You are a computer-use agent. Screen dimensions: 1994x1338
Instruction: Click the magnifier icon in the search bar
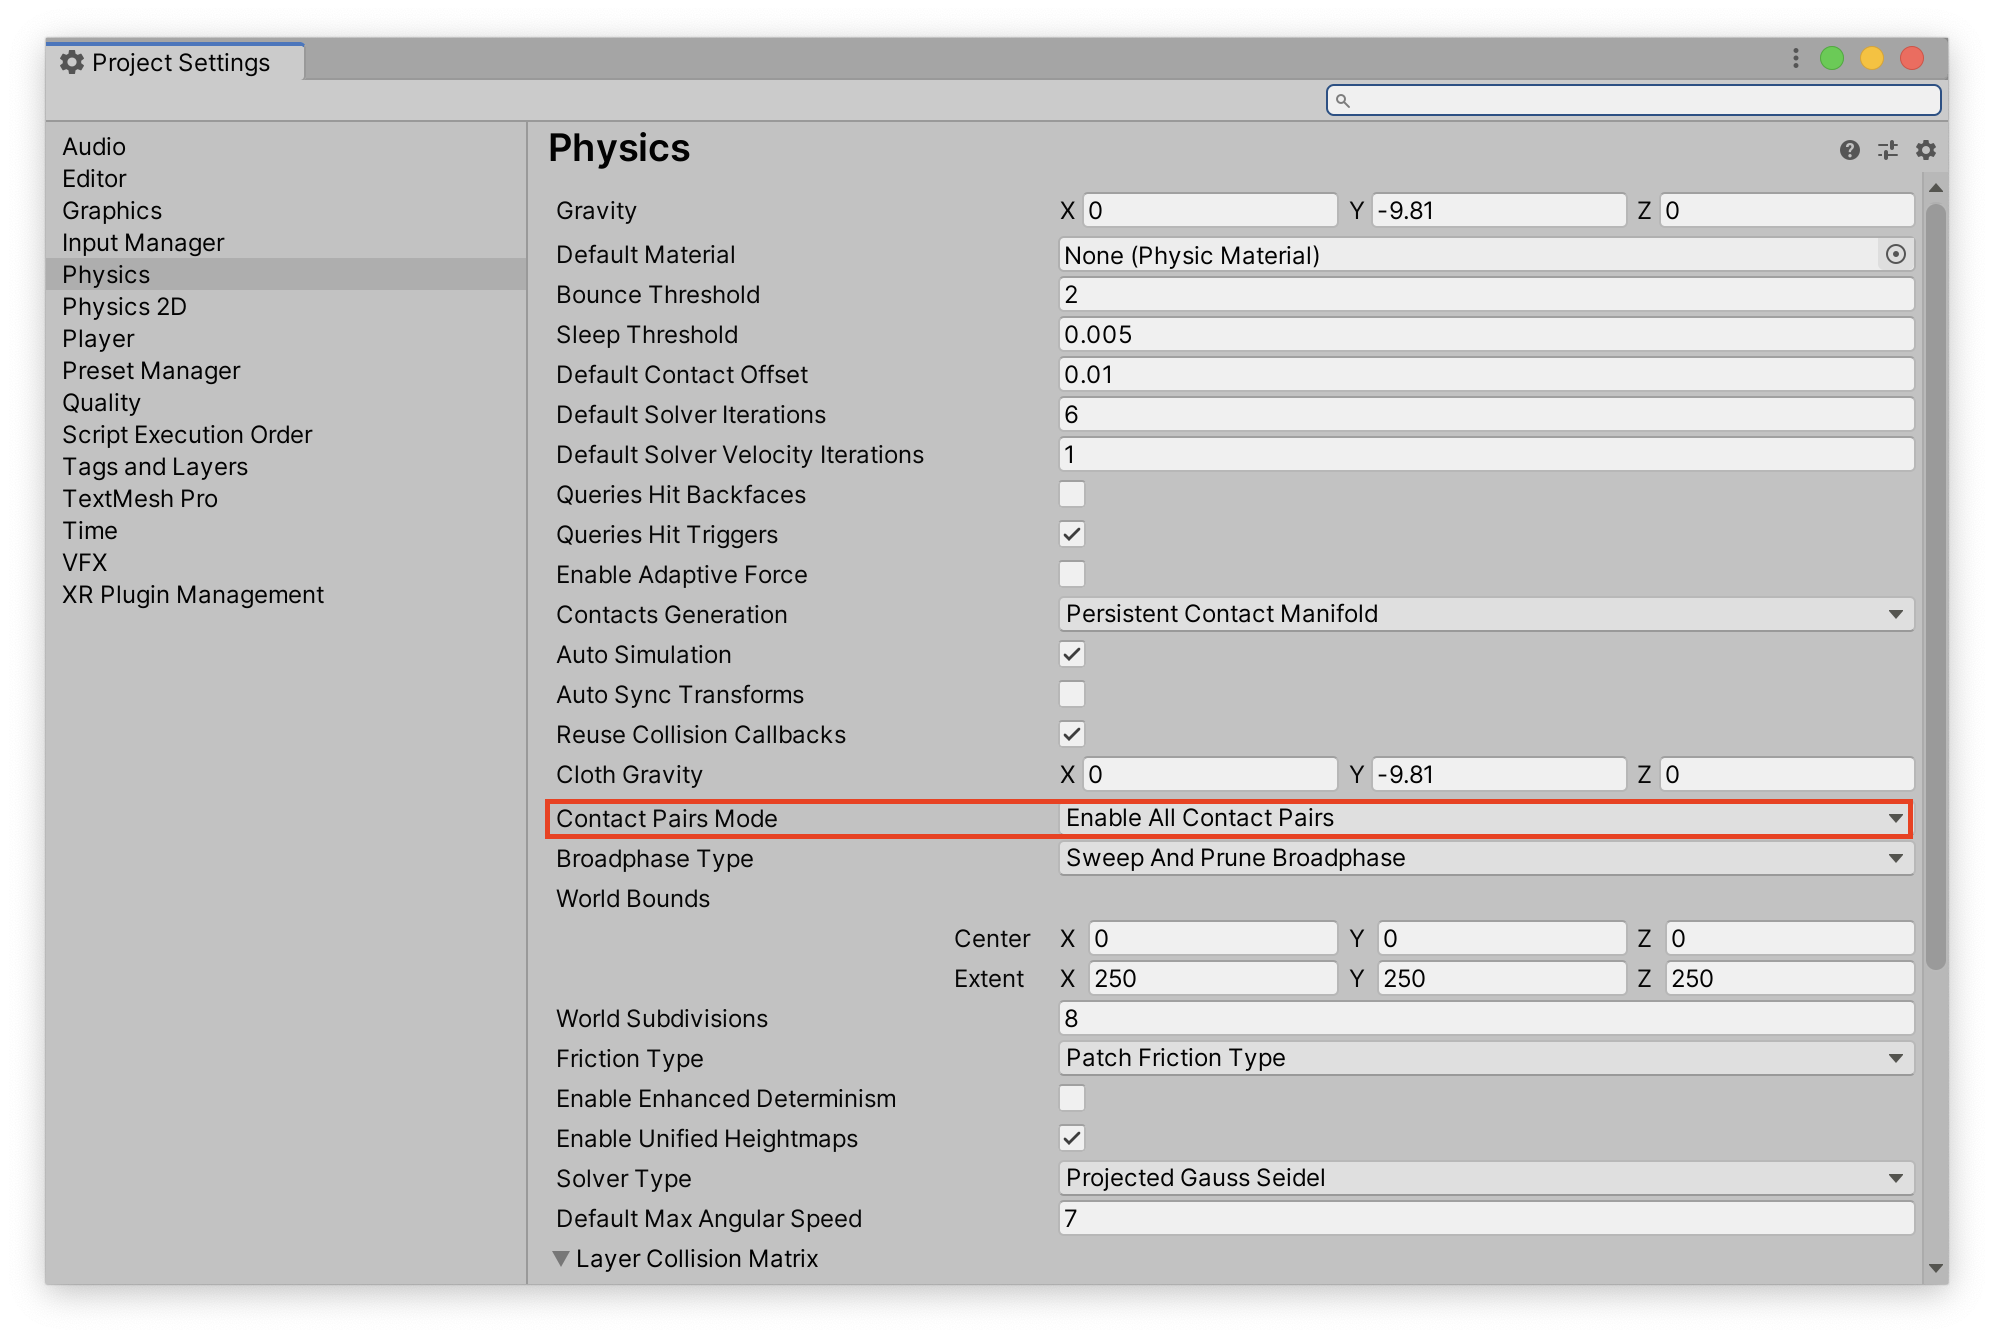coord(1341,101)
